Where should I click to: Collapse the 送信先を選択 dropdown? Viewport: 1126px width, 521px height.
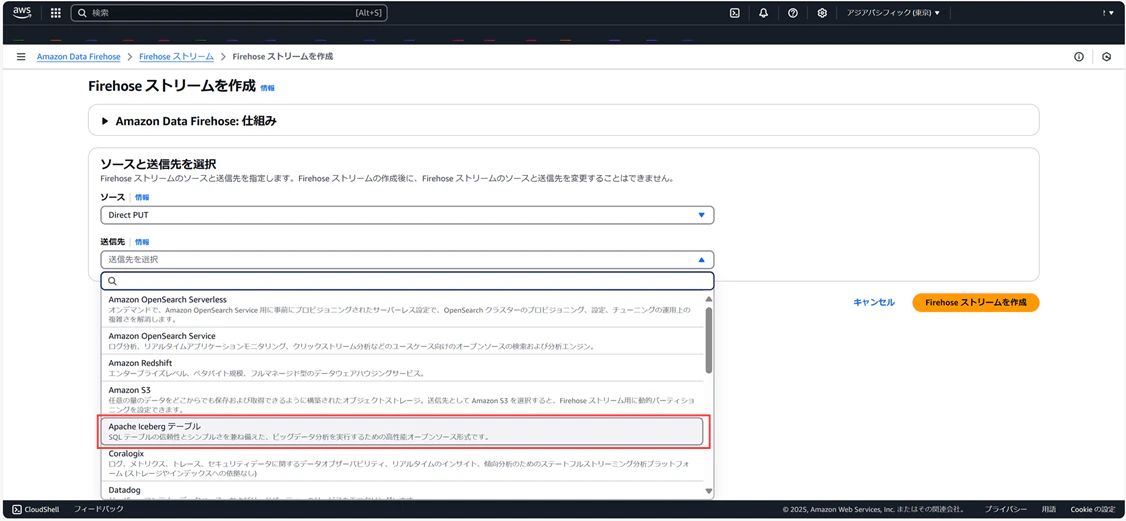[x=407, y=260]
